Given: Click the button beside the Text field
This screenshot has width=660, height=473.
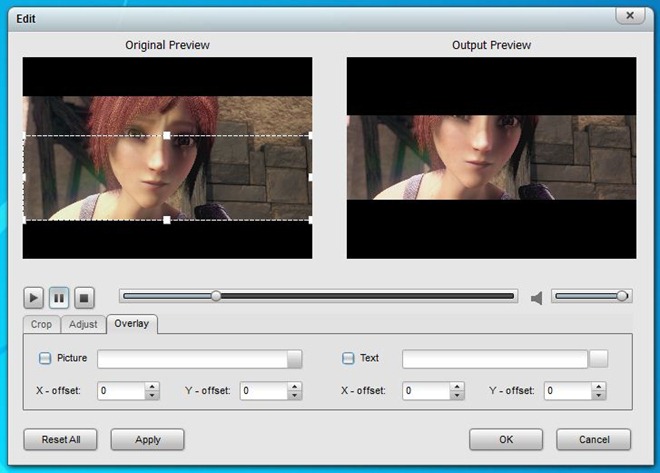Looking at the screenshot, I should 599,359.
